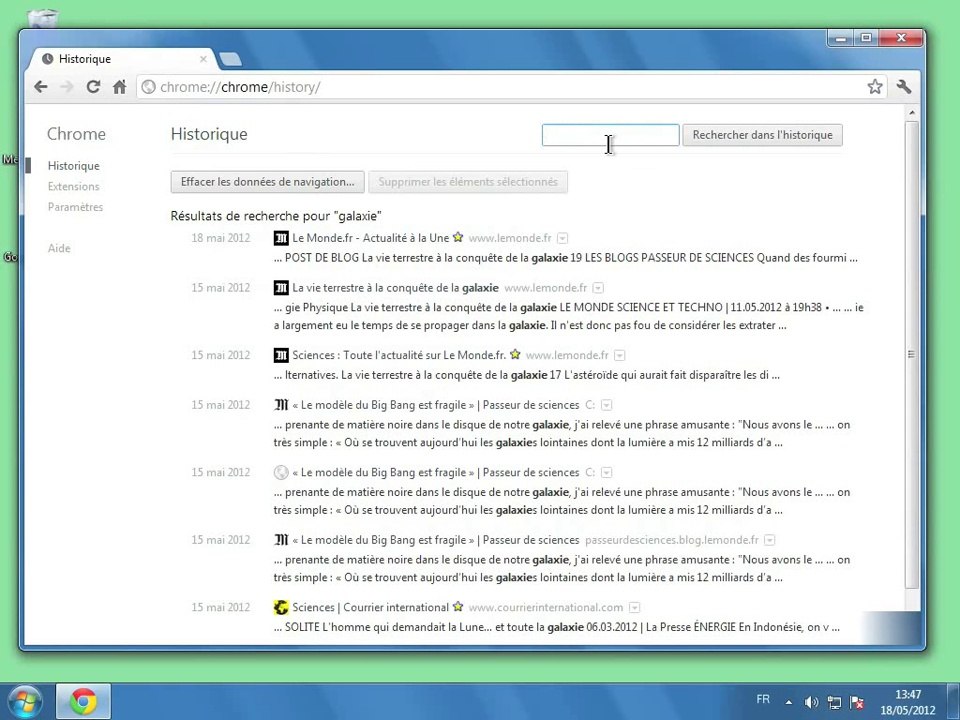Open Aide in the left sidebar

click(59, 248)
